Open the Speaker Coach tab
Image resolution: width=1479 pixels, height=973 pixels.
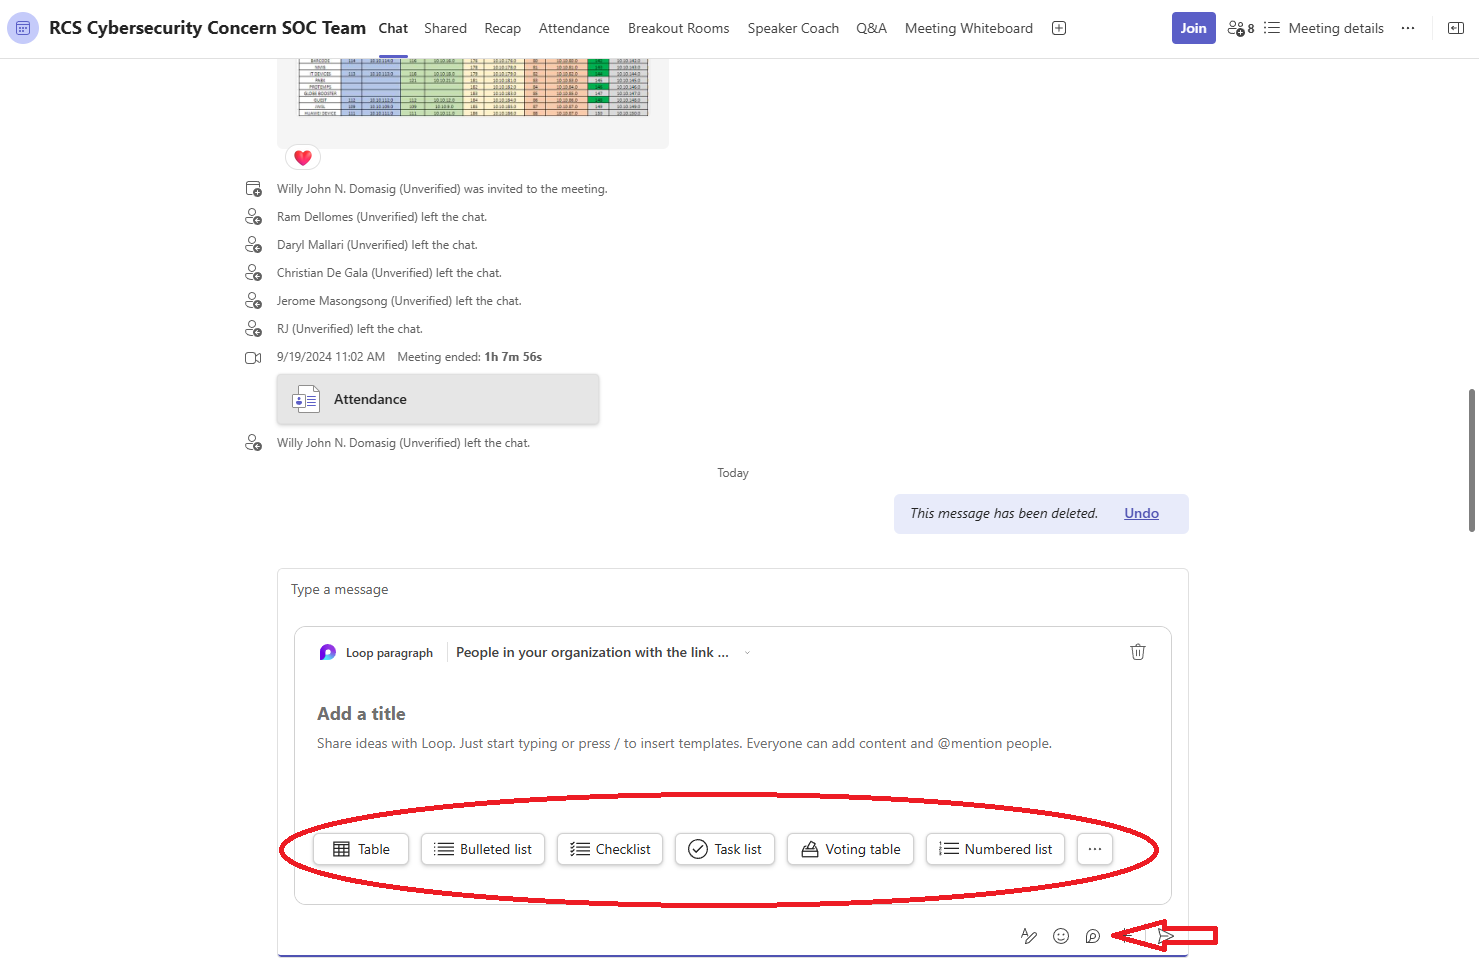coord(793,28)
